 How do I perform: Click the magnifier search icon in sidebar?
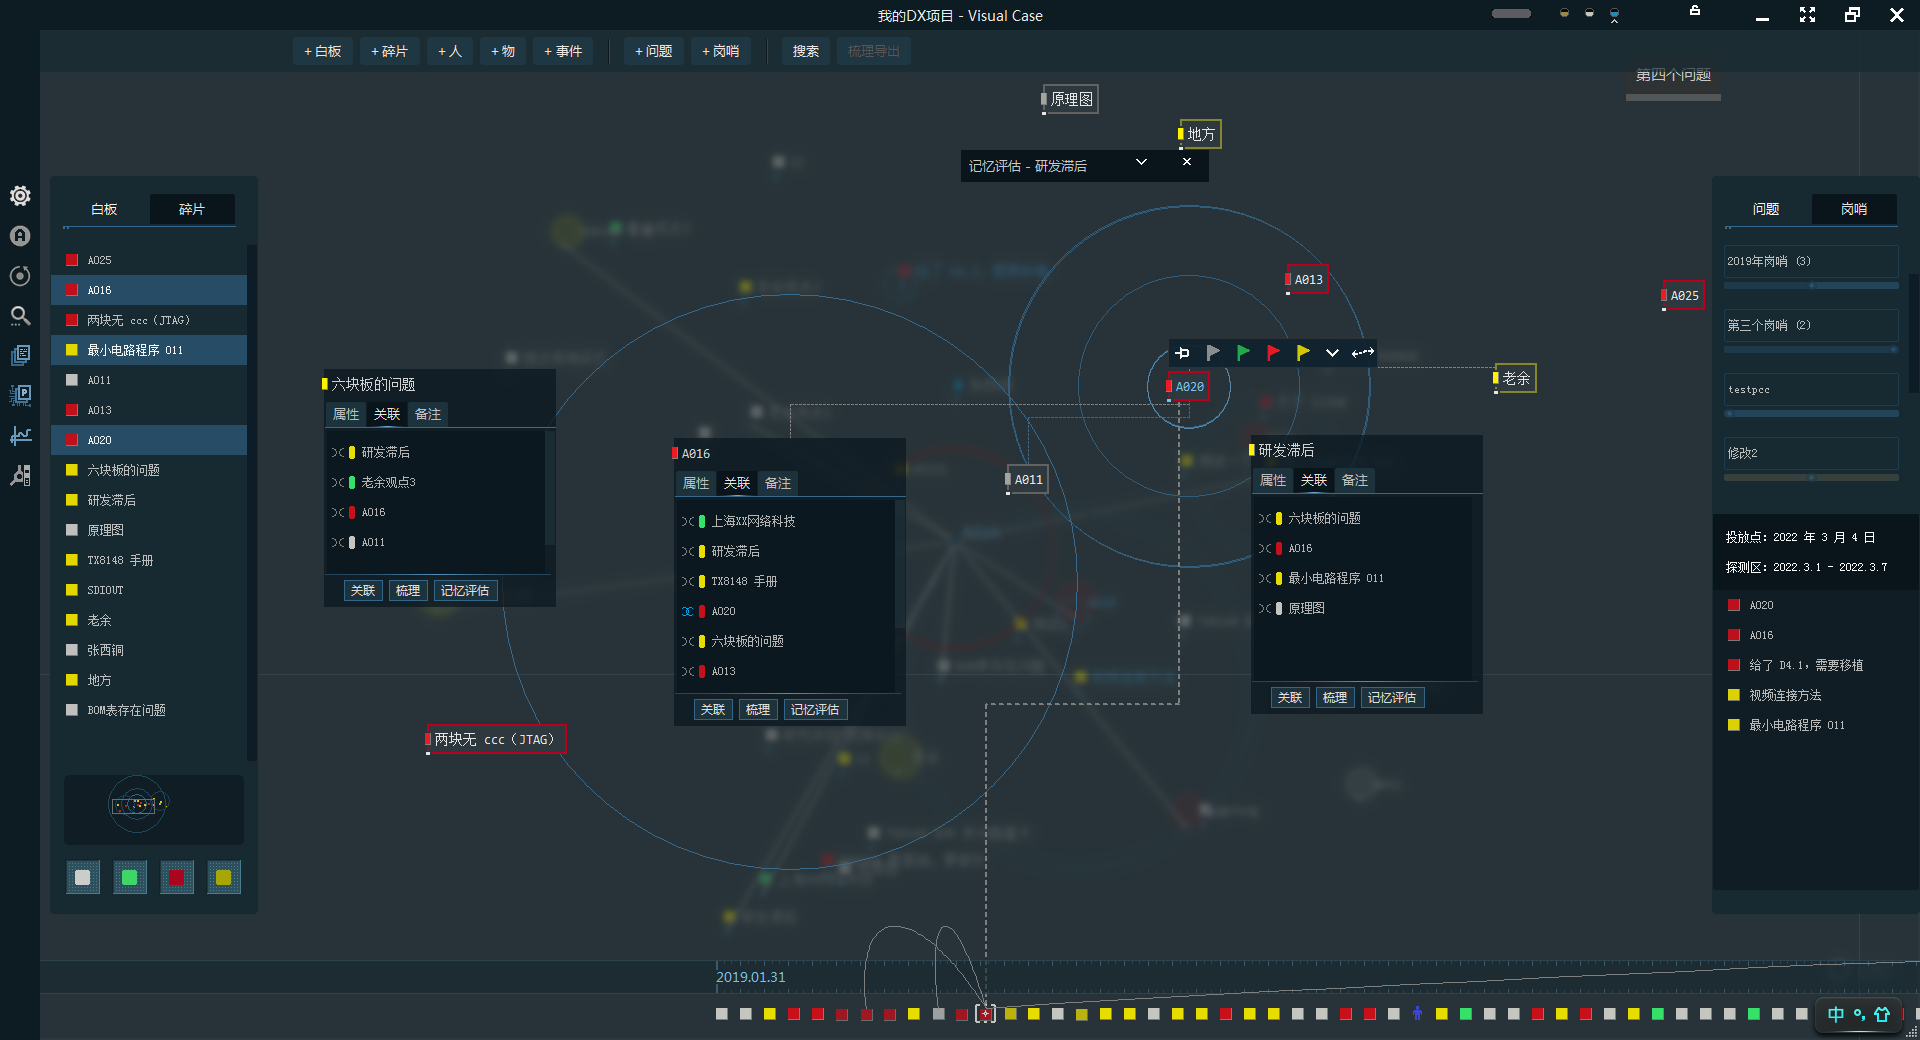[x=20, y=316]
